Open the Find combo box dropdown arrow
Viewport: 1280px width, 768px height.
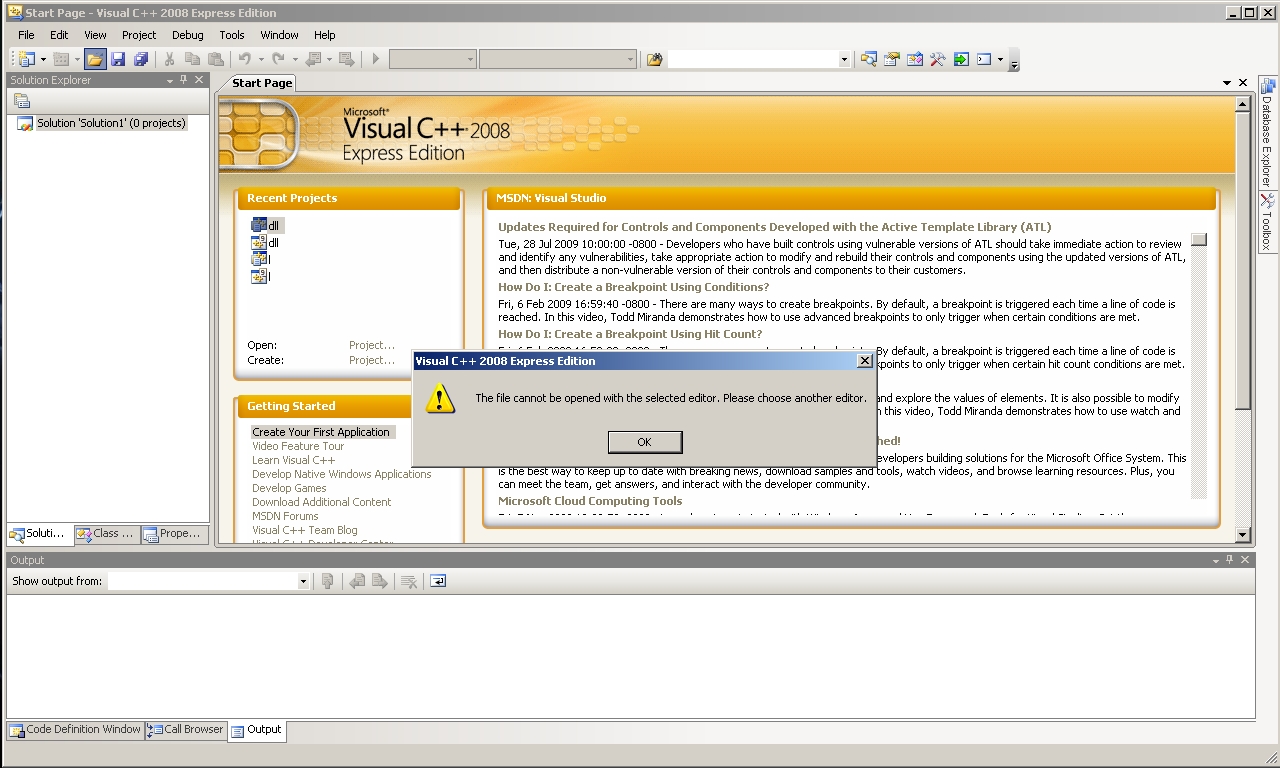844,60
